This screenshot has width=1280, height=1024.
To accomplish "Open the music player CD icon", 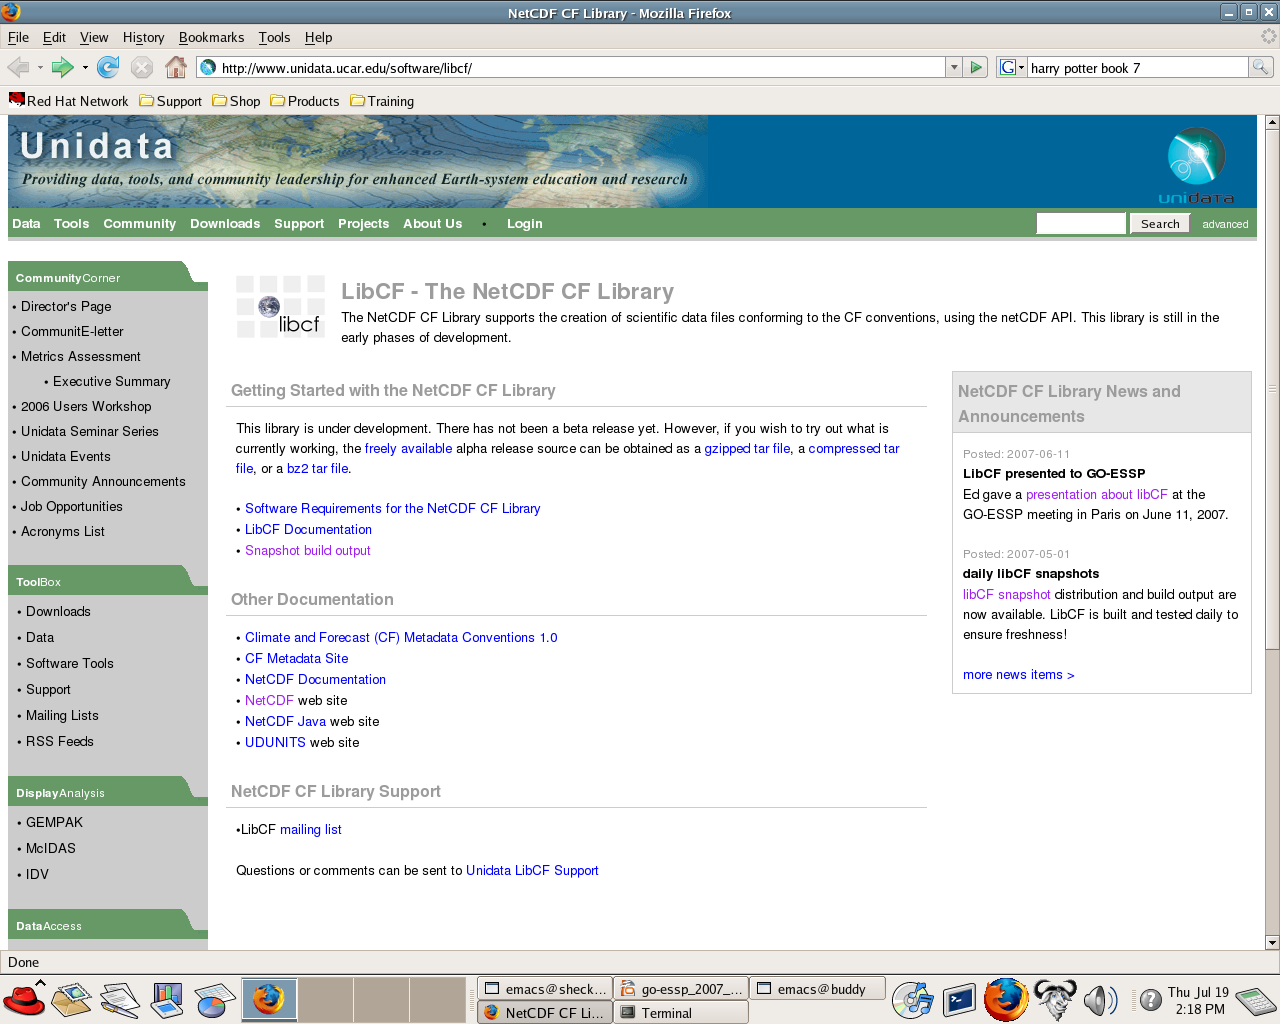I will pyautogui.click(x=912, y=999).
